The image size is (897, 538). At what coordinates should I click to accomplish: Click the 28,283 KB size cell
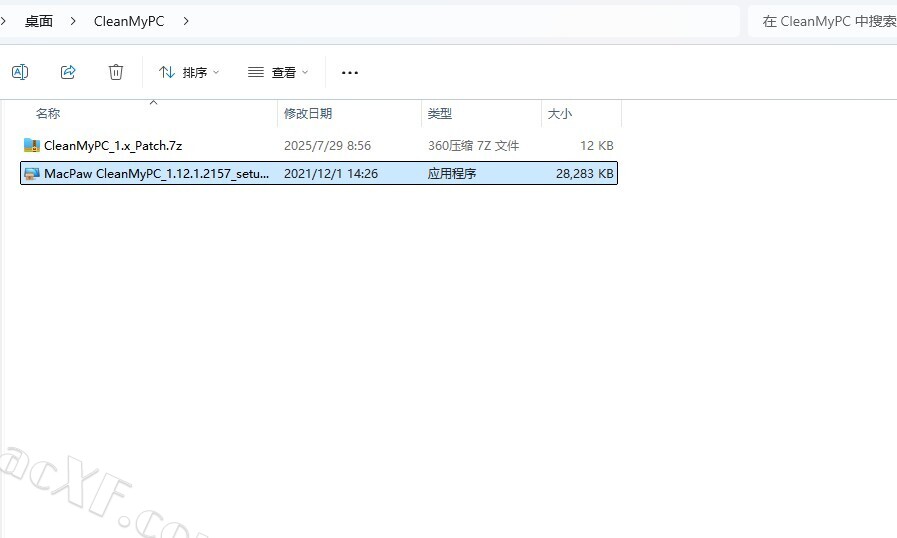pyautogui.click(x=585, y=173)
